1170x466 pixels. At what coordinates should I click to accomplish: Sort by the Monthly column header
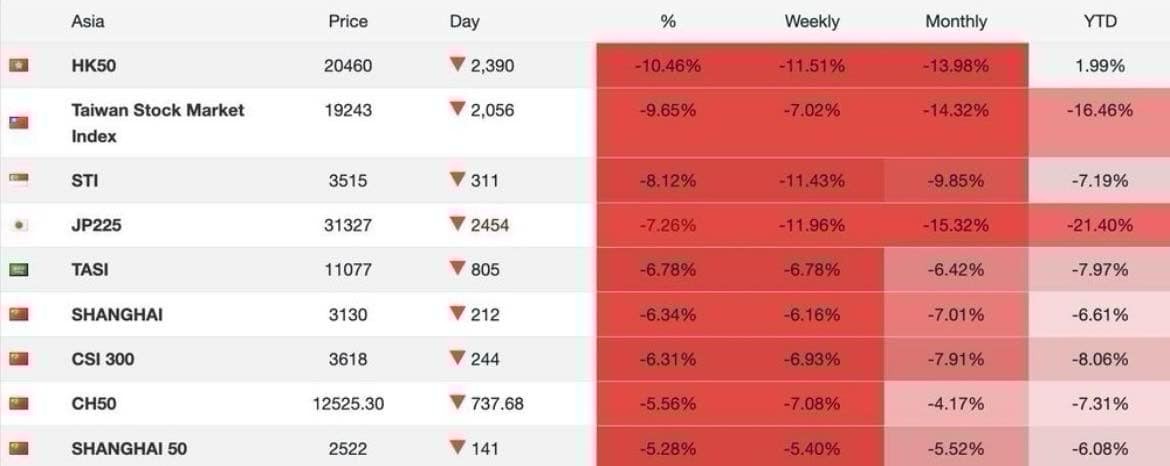956,21
